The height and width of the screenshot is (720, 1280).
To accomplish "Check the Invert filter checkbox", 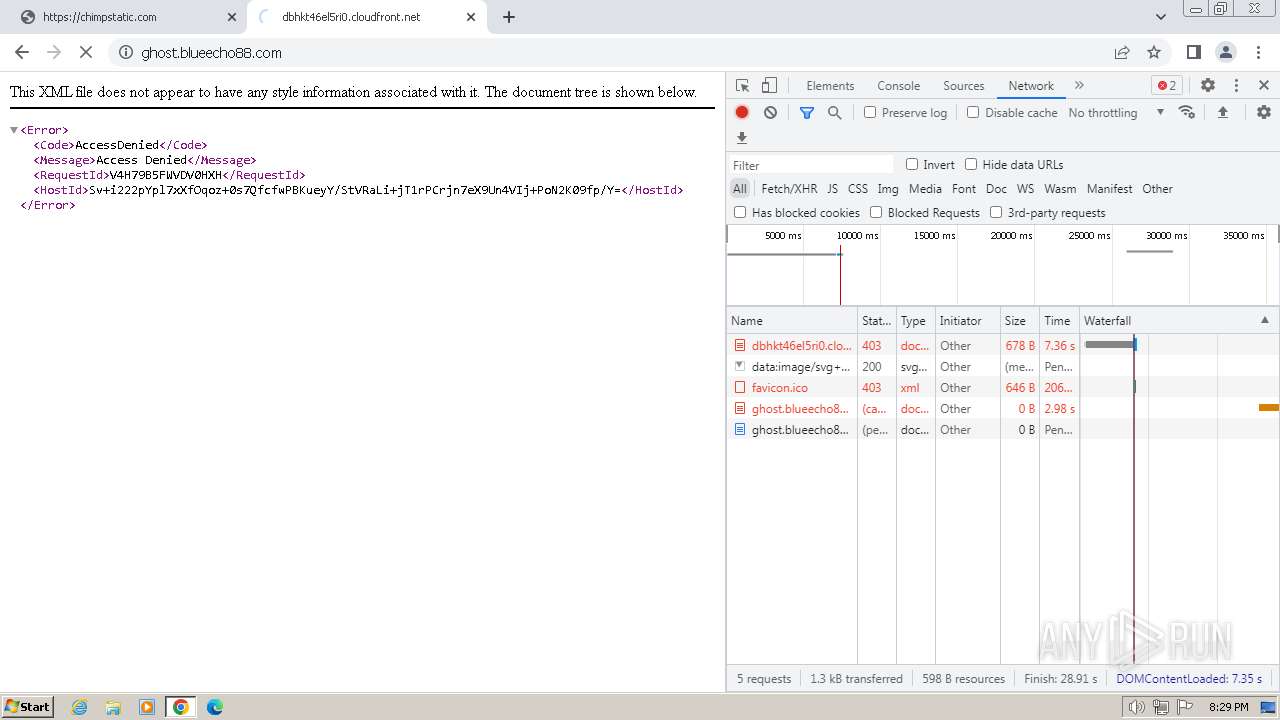I will point(912,164).
